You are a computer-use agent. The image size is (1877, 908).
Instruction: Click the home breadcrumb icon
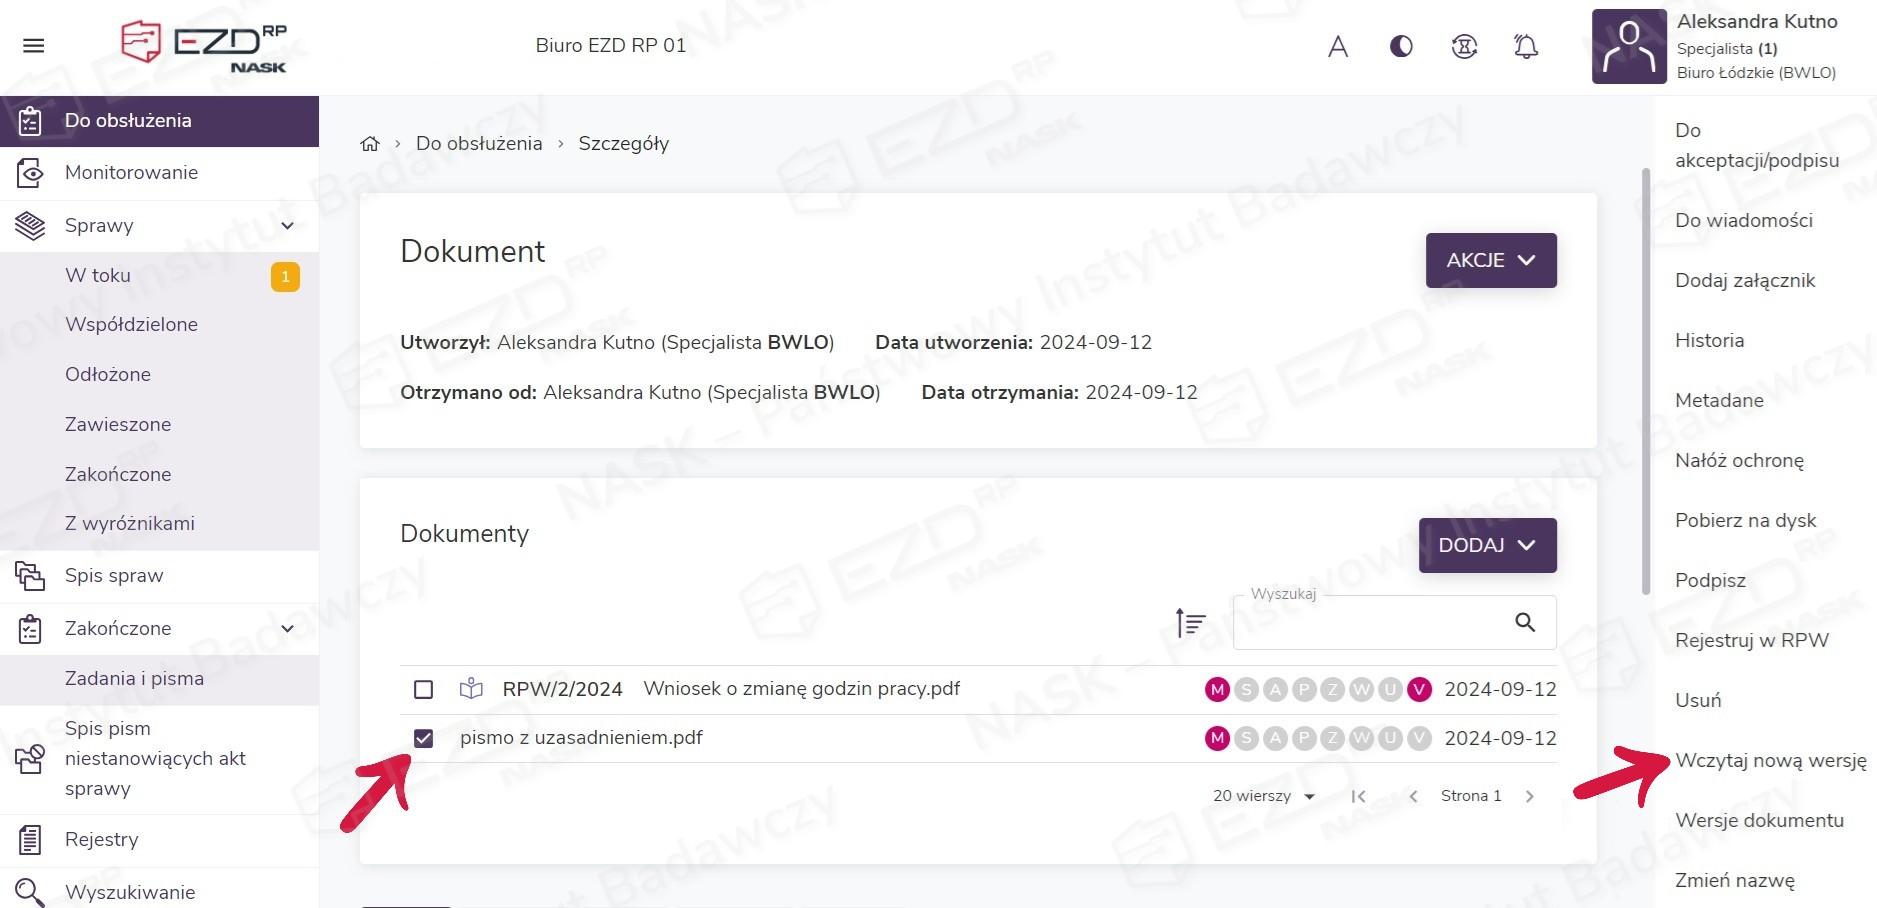(x=370, y=144)
